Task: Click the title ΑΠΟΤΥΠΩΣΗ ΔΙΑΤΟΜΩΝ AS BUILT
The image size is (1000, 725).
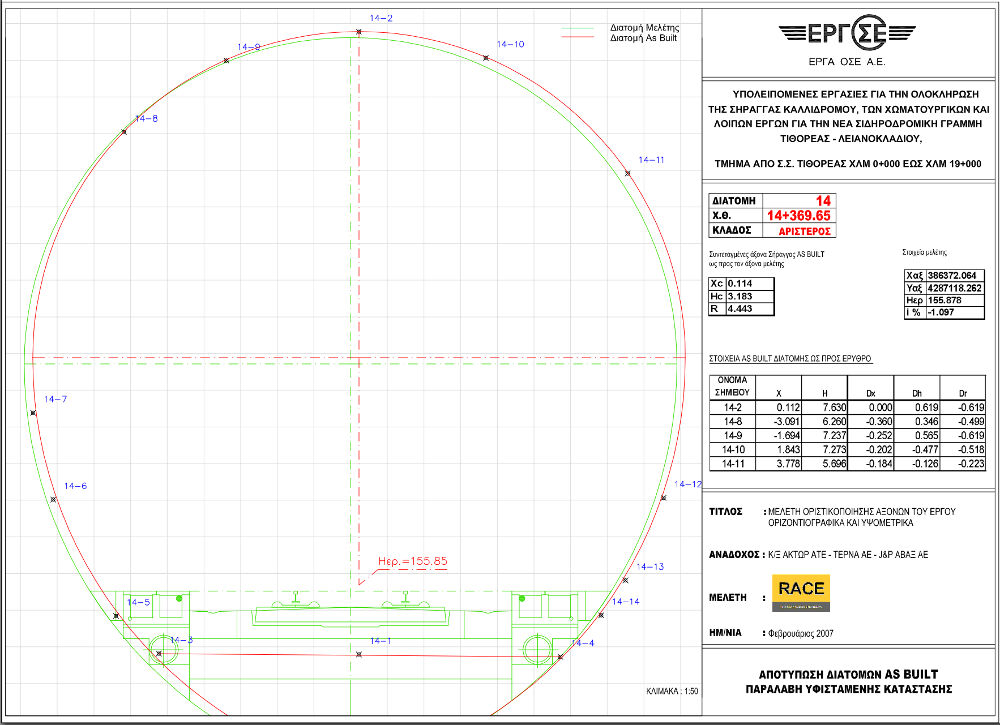Action: pos(848,675)
